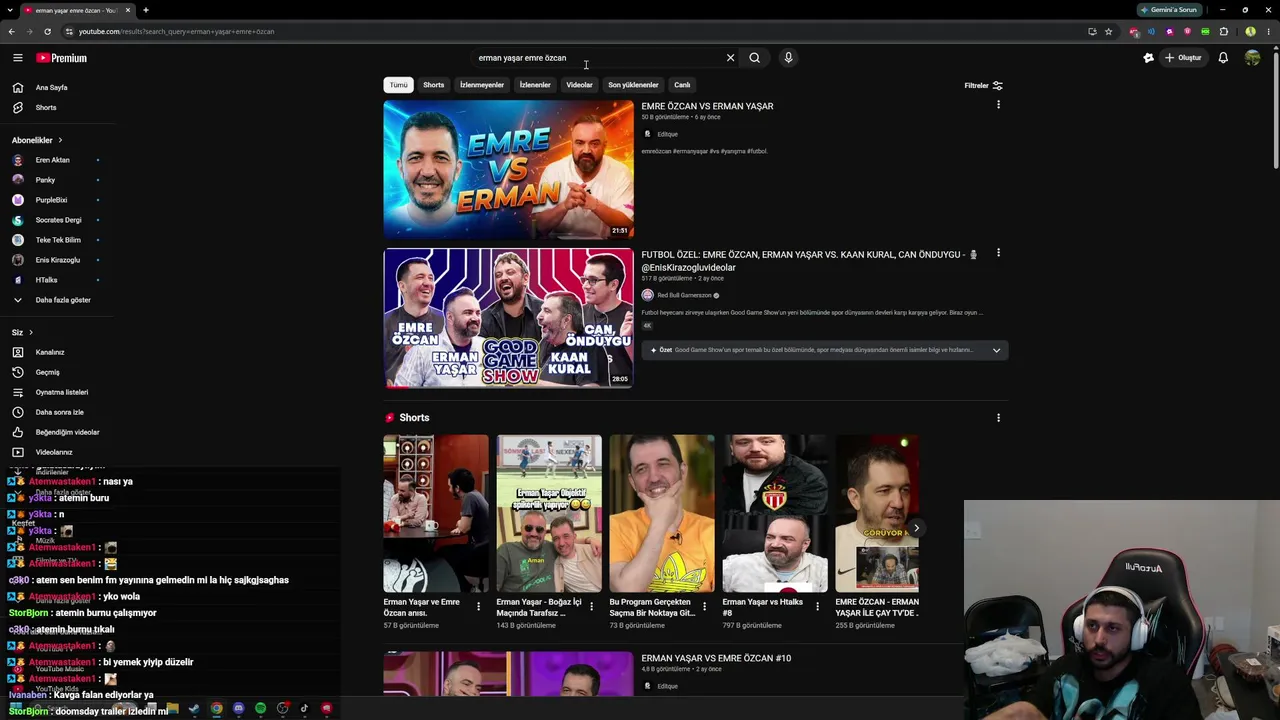The width and height of the screenshot is (1280, 720).
Task: Open TikTok from the taskbar
Action: tap(304, 709)
